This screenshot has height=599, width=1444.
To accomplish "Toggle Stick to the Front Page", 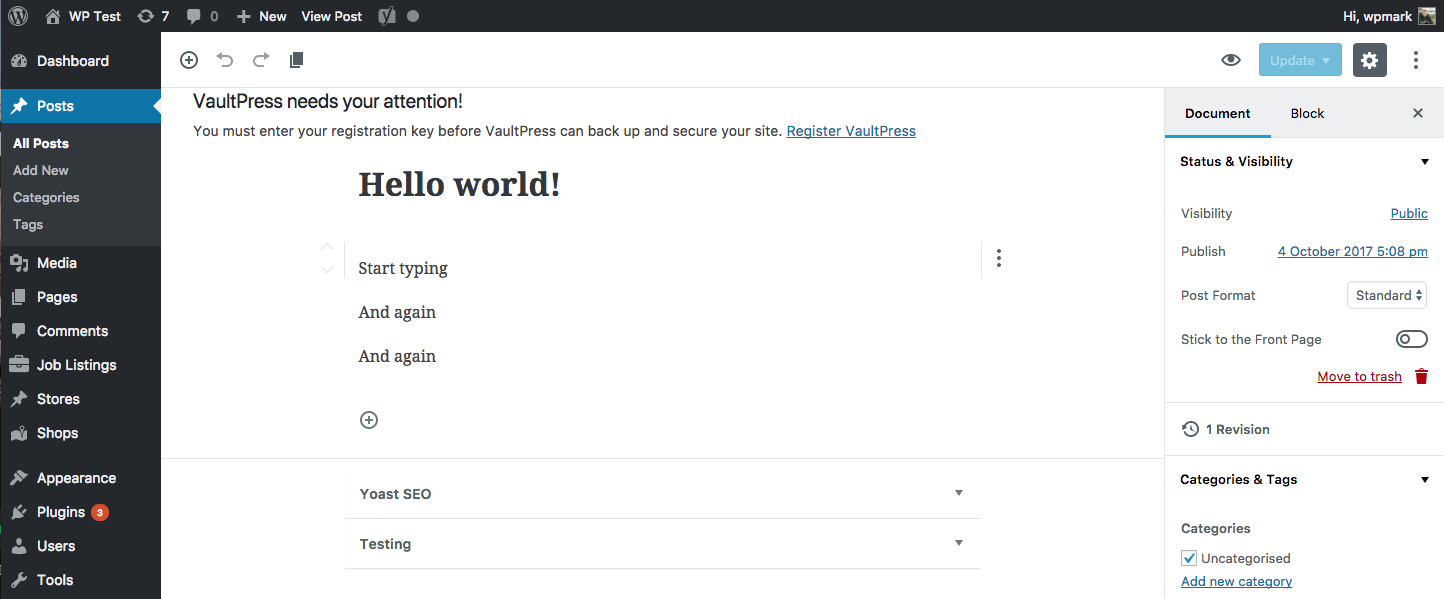I will coord(1412,339).
